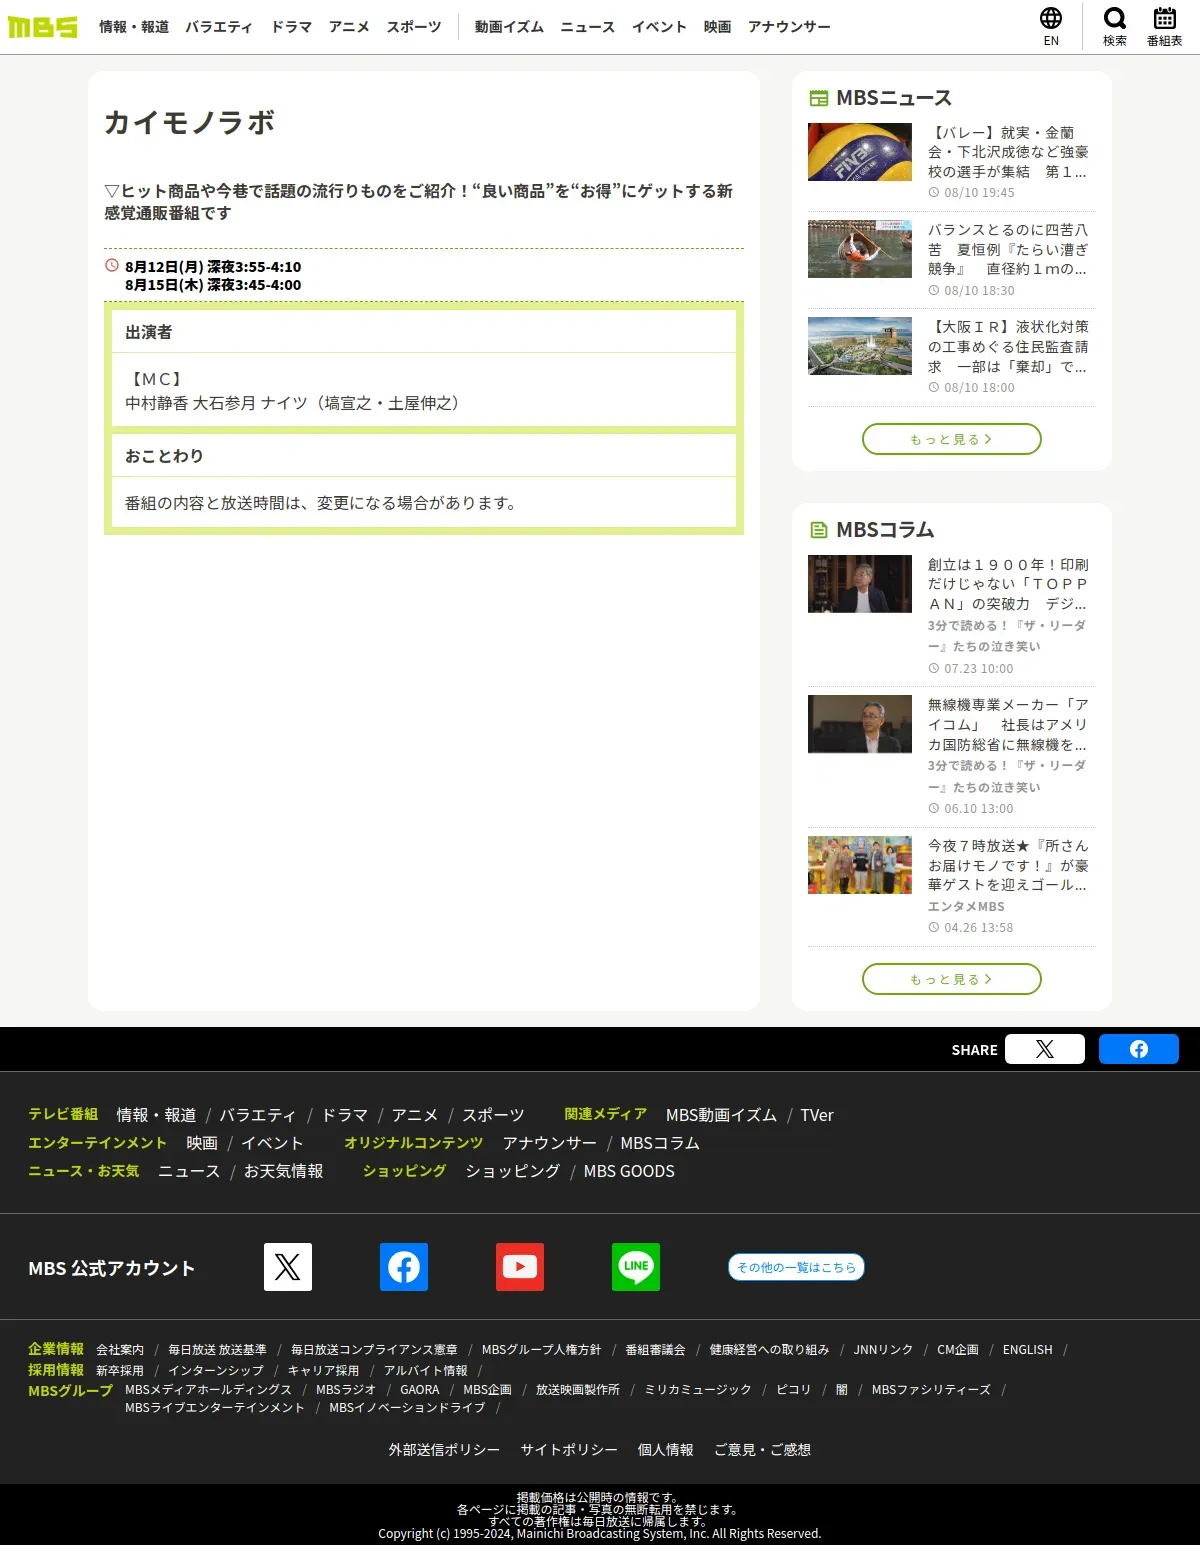
Task: Open TVer footer link
Action: click(x=817, y=1115)
